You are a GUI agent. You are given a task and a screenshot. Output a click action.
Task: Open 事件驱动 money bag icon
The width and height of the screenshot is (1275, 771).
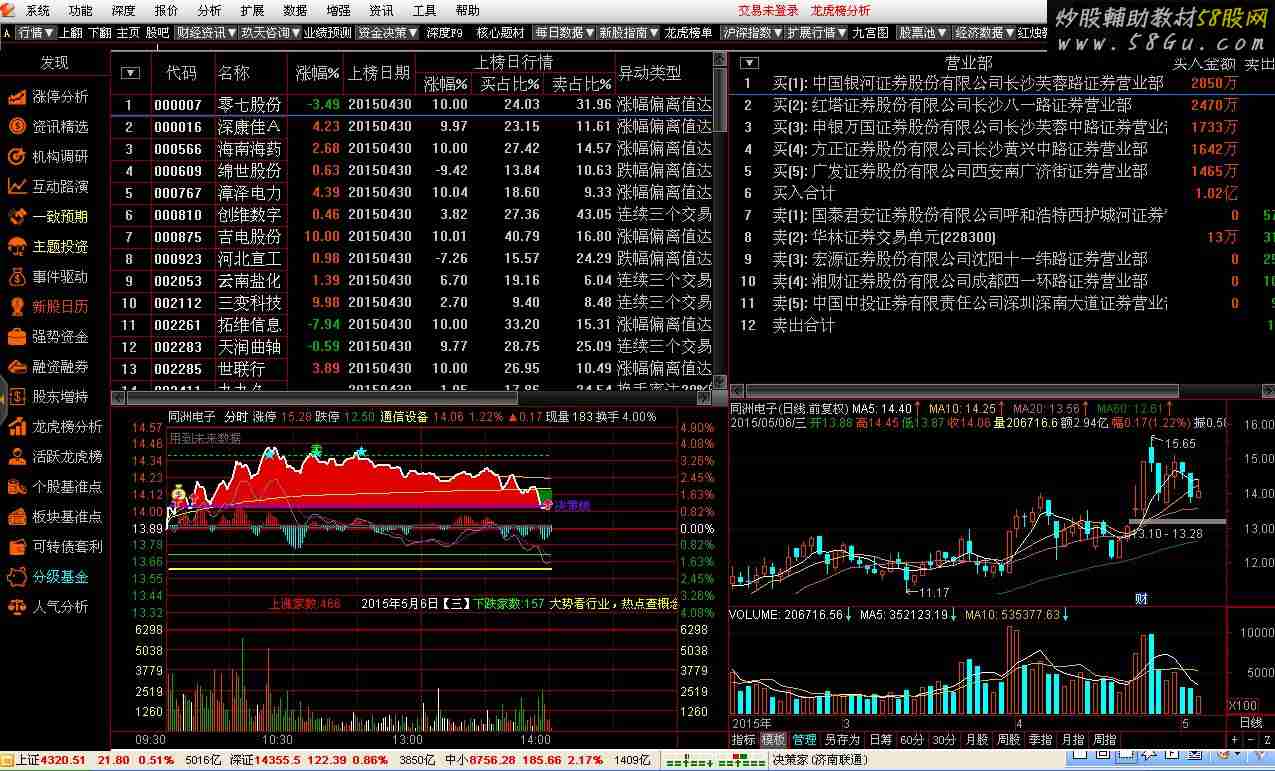(x=16, y=277)
